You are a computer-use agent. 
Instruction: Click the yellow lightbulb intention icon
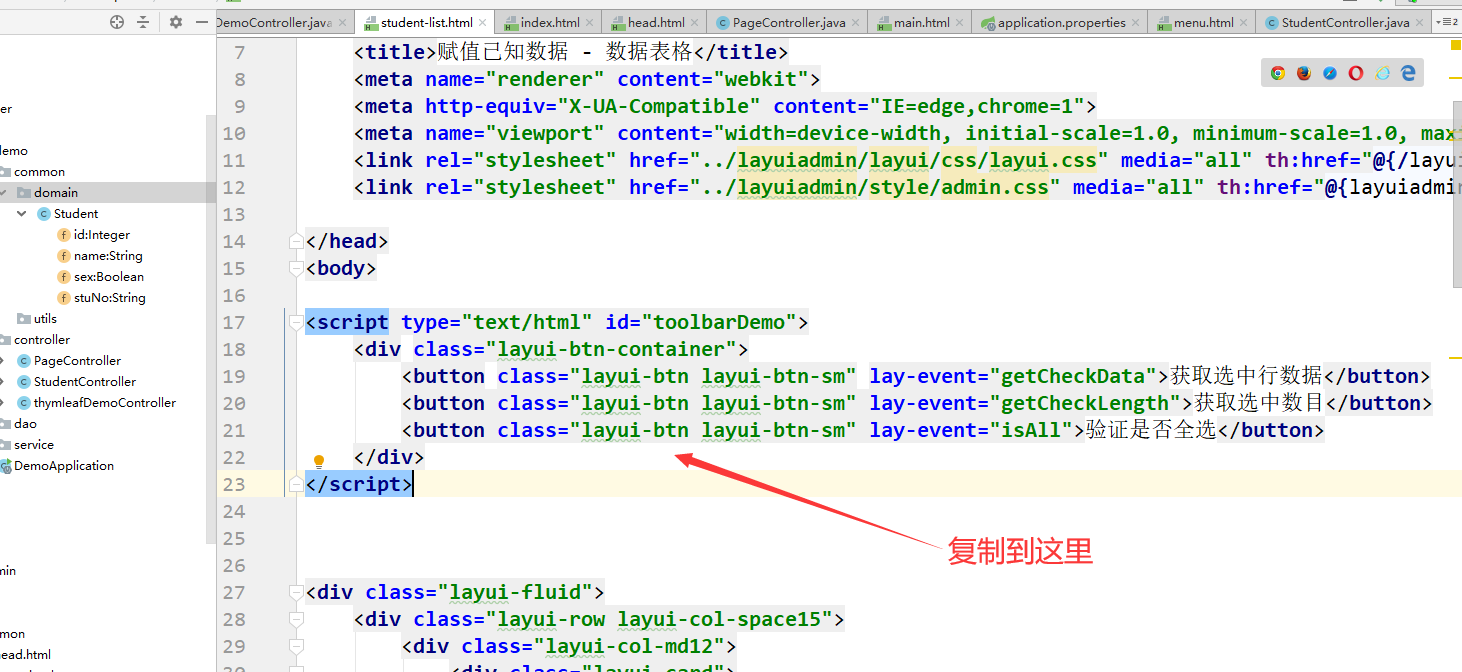tap(319, 461)
